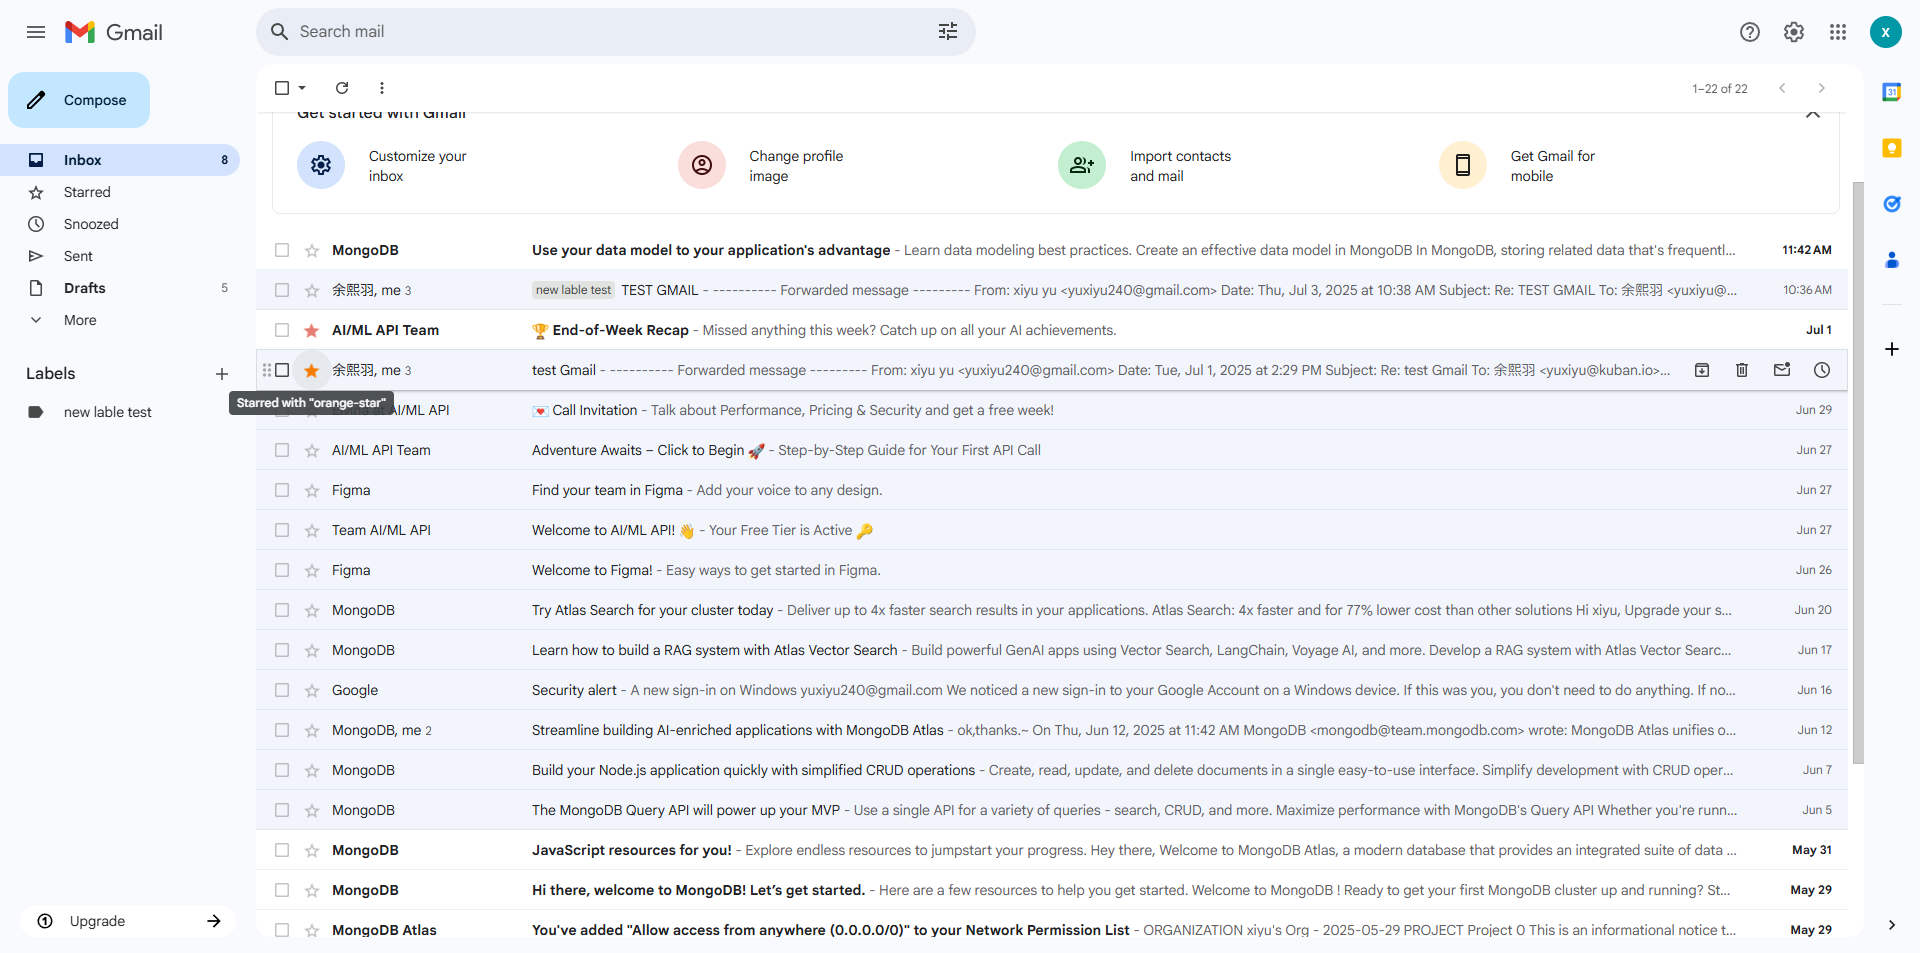
Task: Click the Get Gmail for mobile icon
Action: tap(1463, 165)
